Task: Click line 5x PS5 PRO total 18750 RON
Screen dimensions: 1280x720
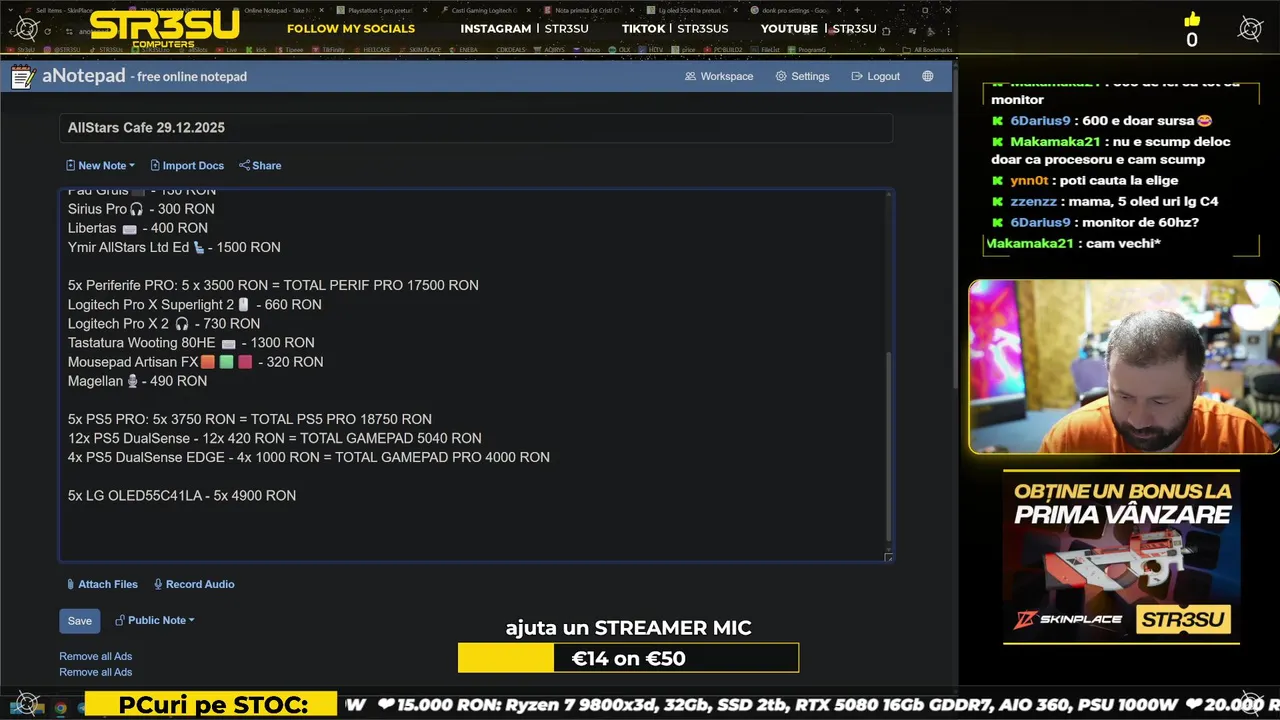Action: click(x=250, y=420)
